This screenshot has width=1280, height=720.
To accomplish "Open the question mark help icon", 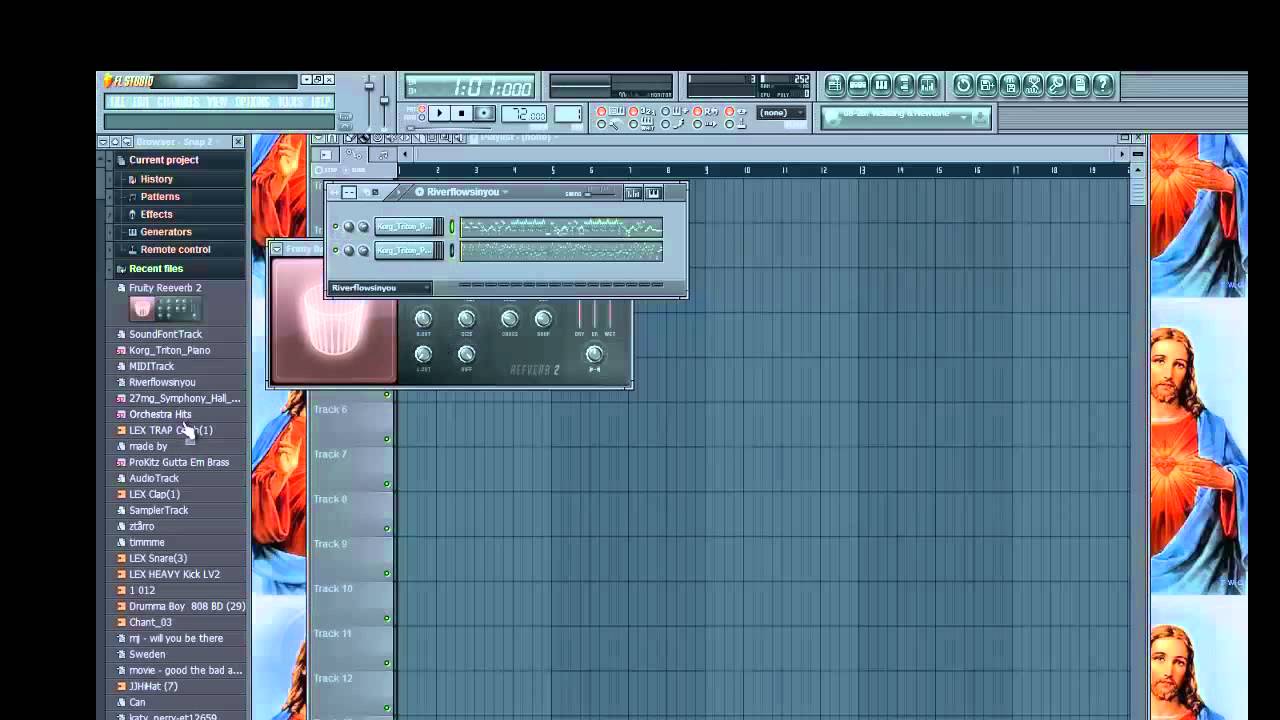I will [x=1103, y=86].
